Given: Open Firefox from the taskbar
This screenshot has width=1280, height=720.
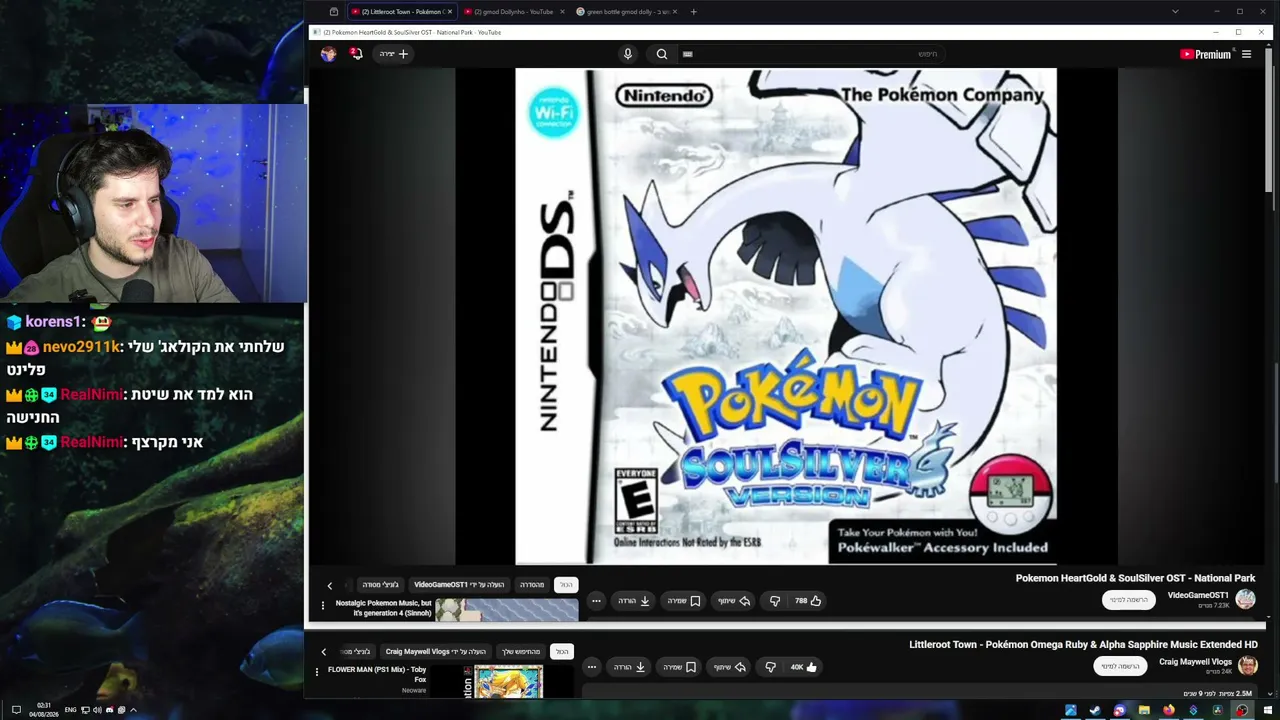Looking at the screenshot, I should tap(1168, 711).
